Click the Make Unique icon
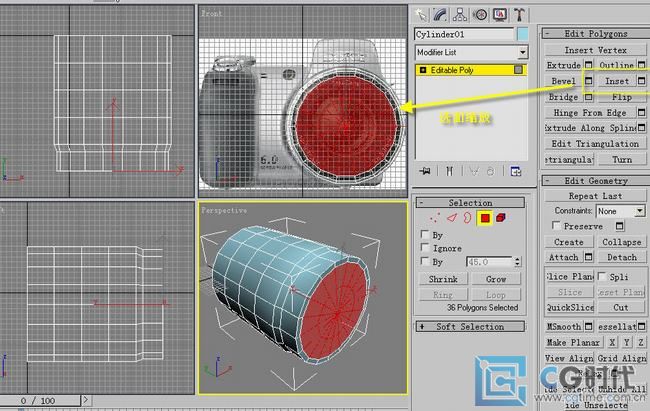Screen dimensions: 650x411 474,171
